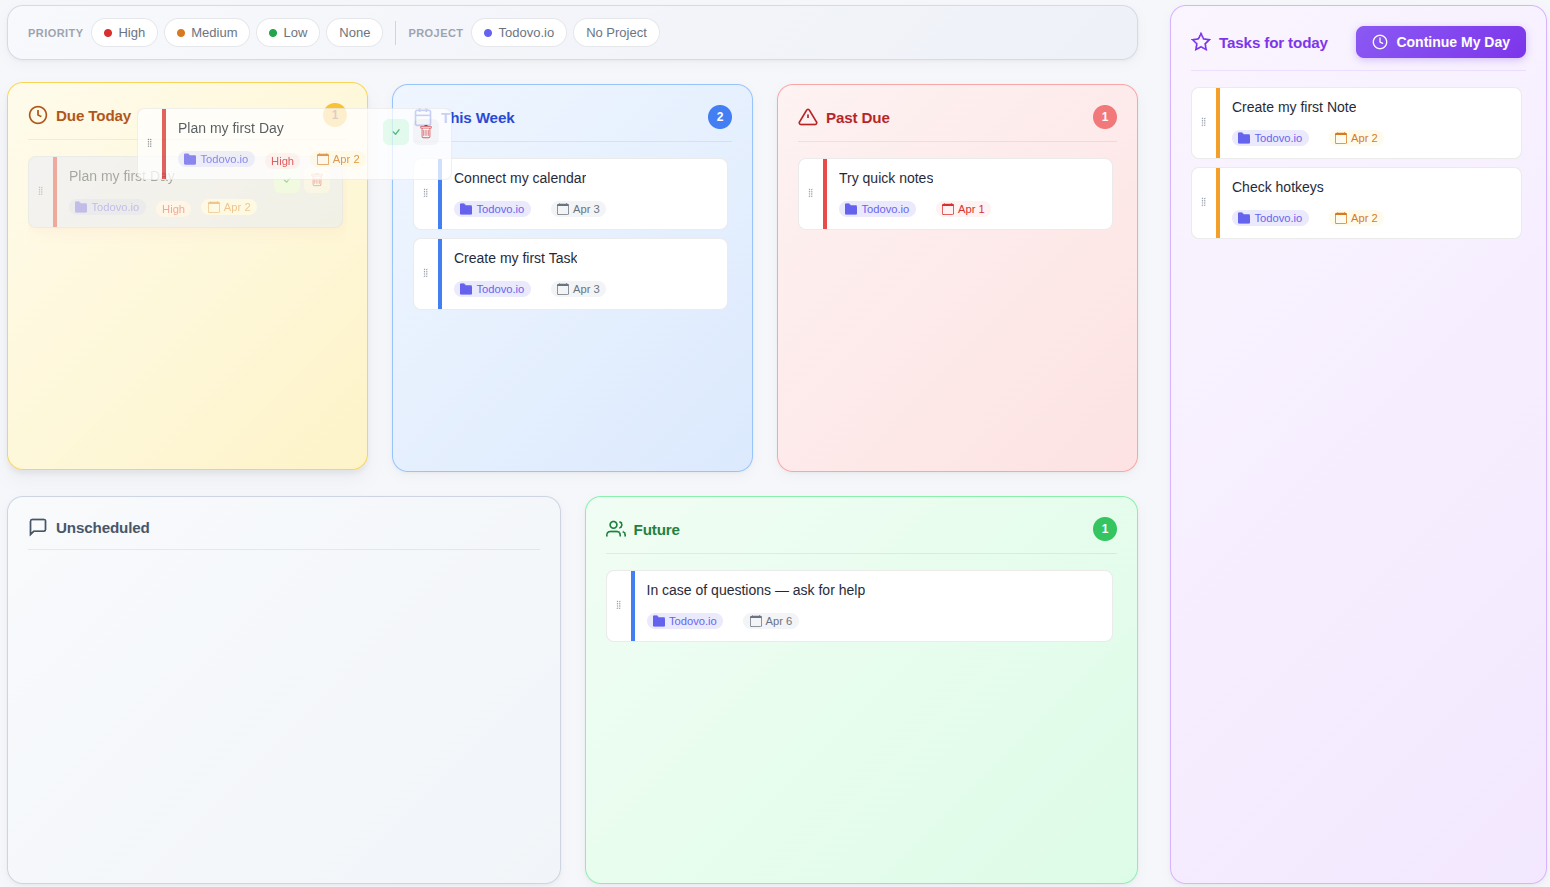Click the Due Today clock icon
The height and width of the screenshot is (887, 1550).
38,115
